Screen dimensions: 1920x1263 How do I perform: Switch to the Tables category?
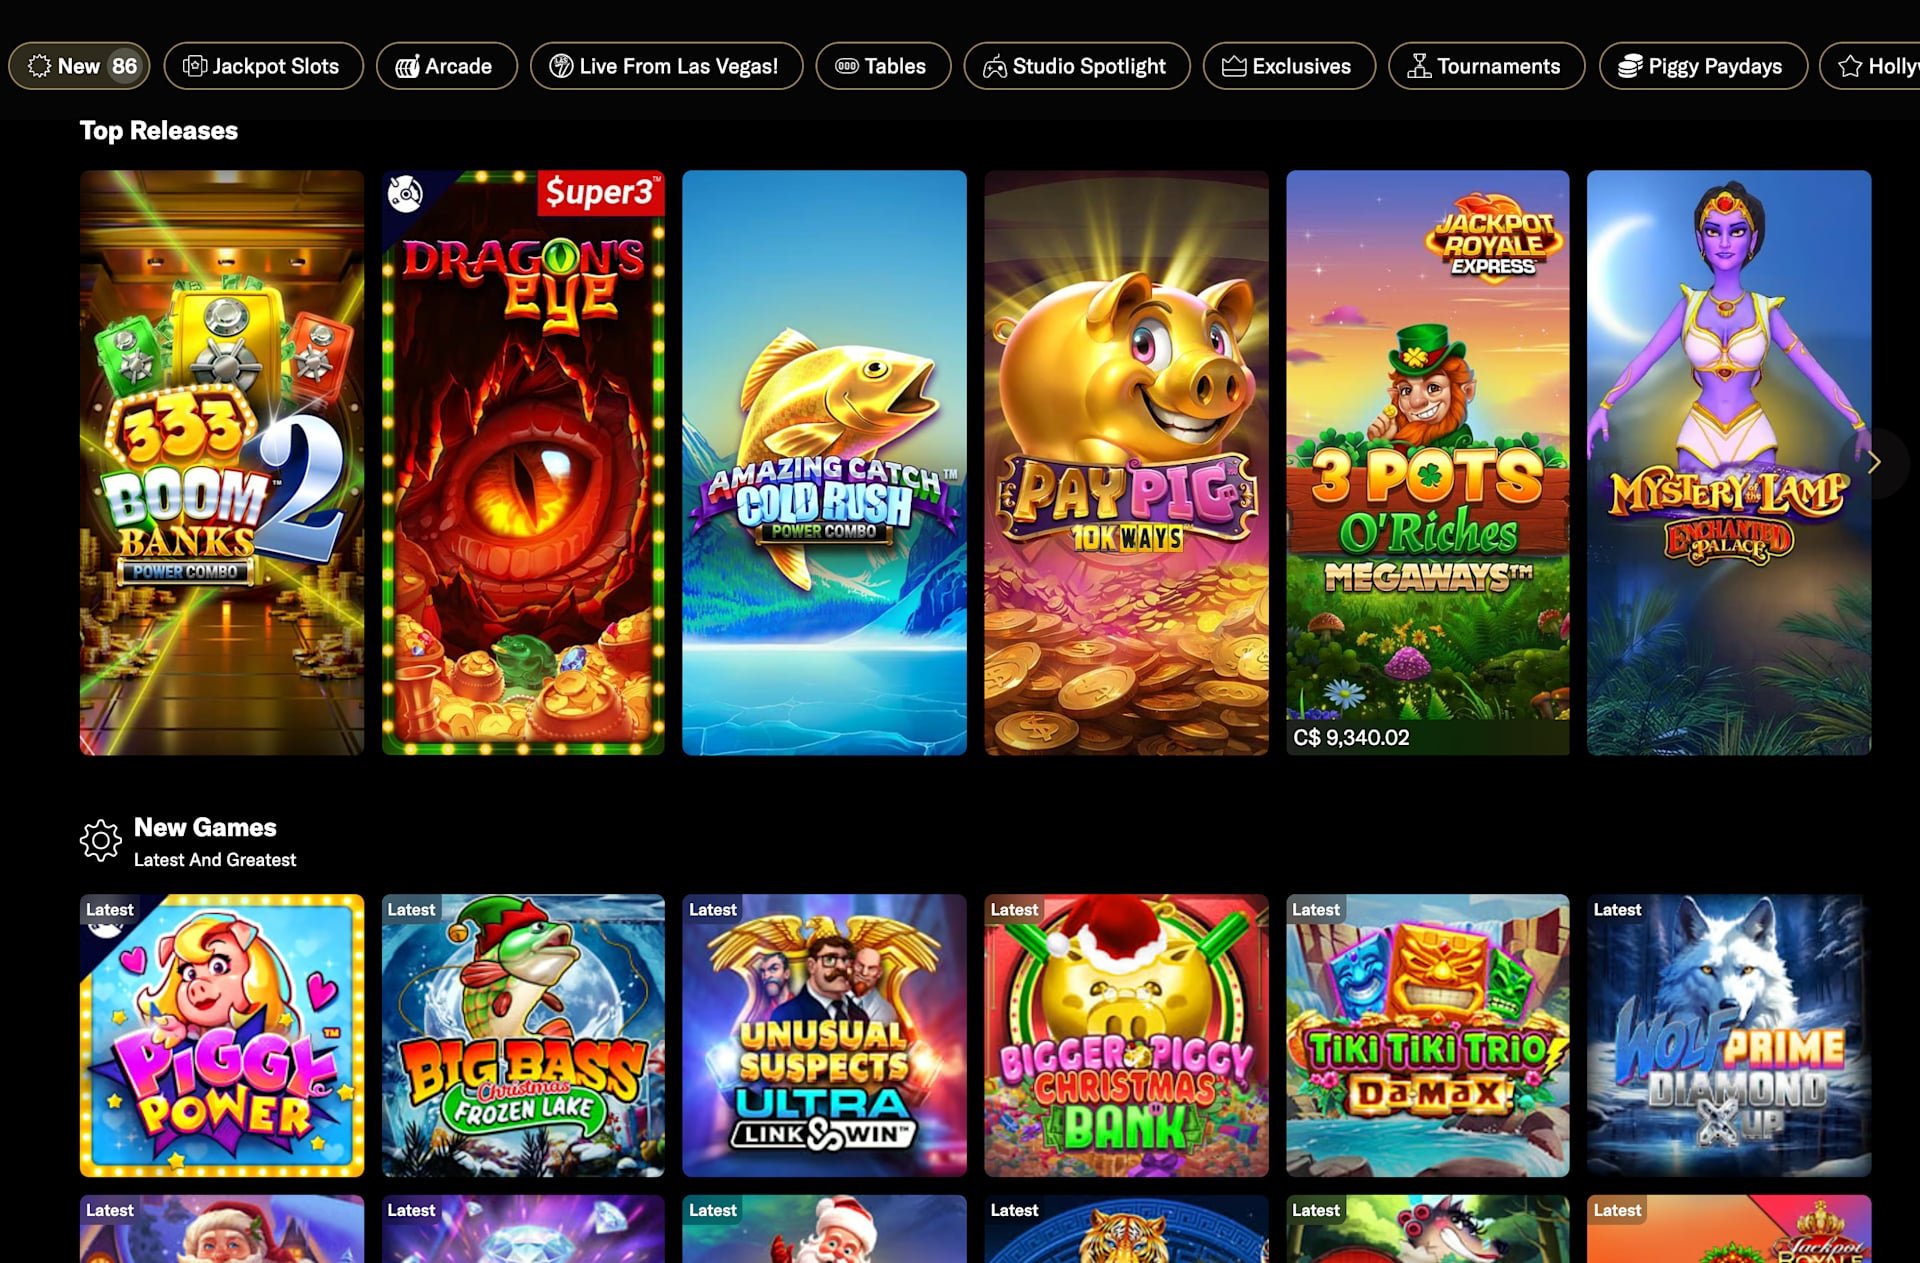[x=883, y=66]
